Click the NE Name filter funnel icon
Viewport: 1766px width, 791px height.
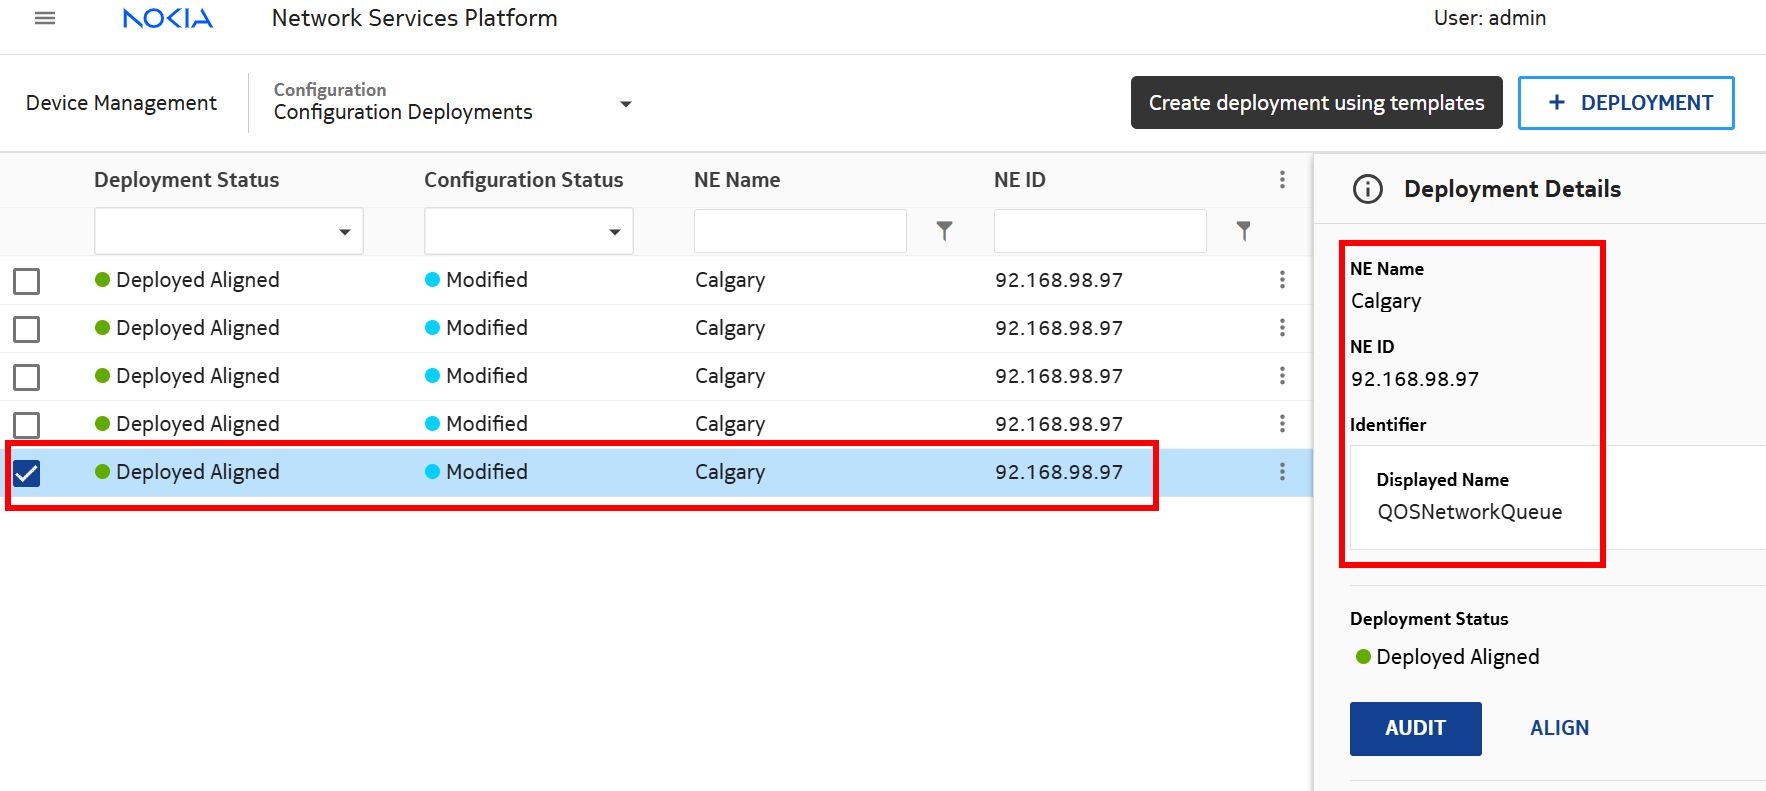point(944,231)
